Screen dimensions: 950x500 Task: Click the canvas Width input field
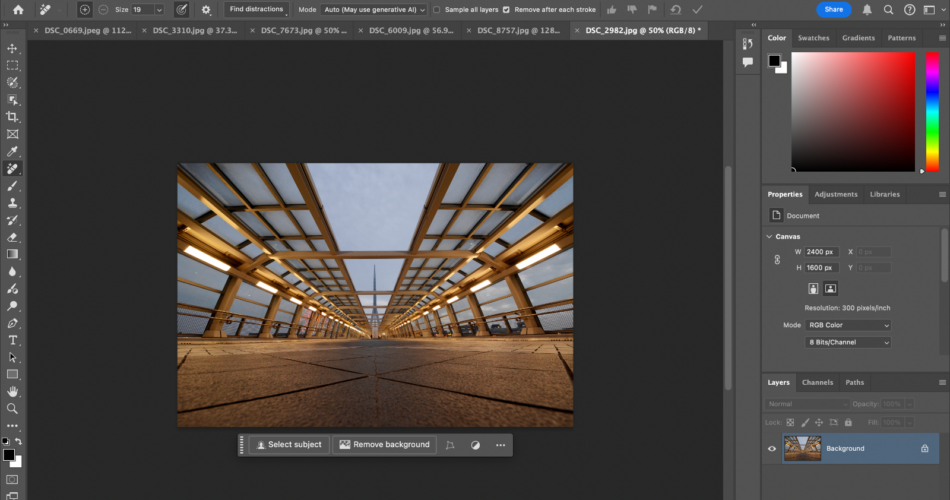click(x=822, y=252)
